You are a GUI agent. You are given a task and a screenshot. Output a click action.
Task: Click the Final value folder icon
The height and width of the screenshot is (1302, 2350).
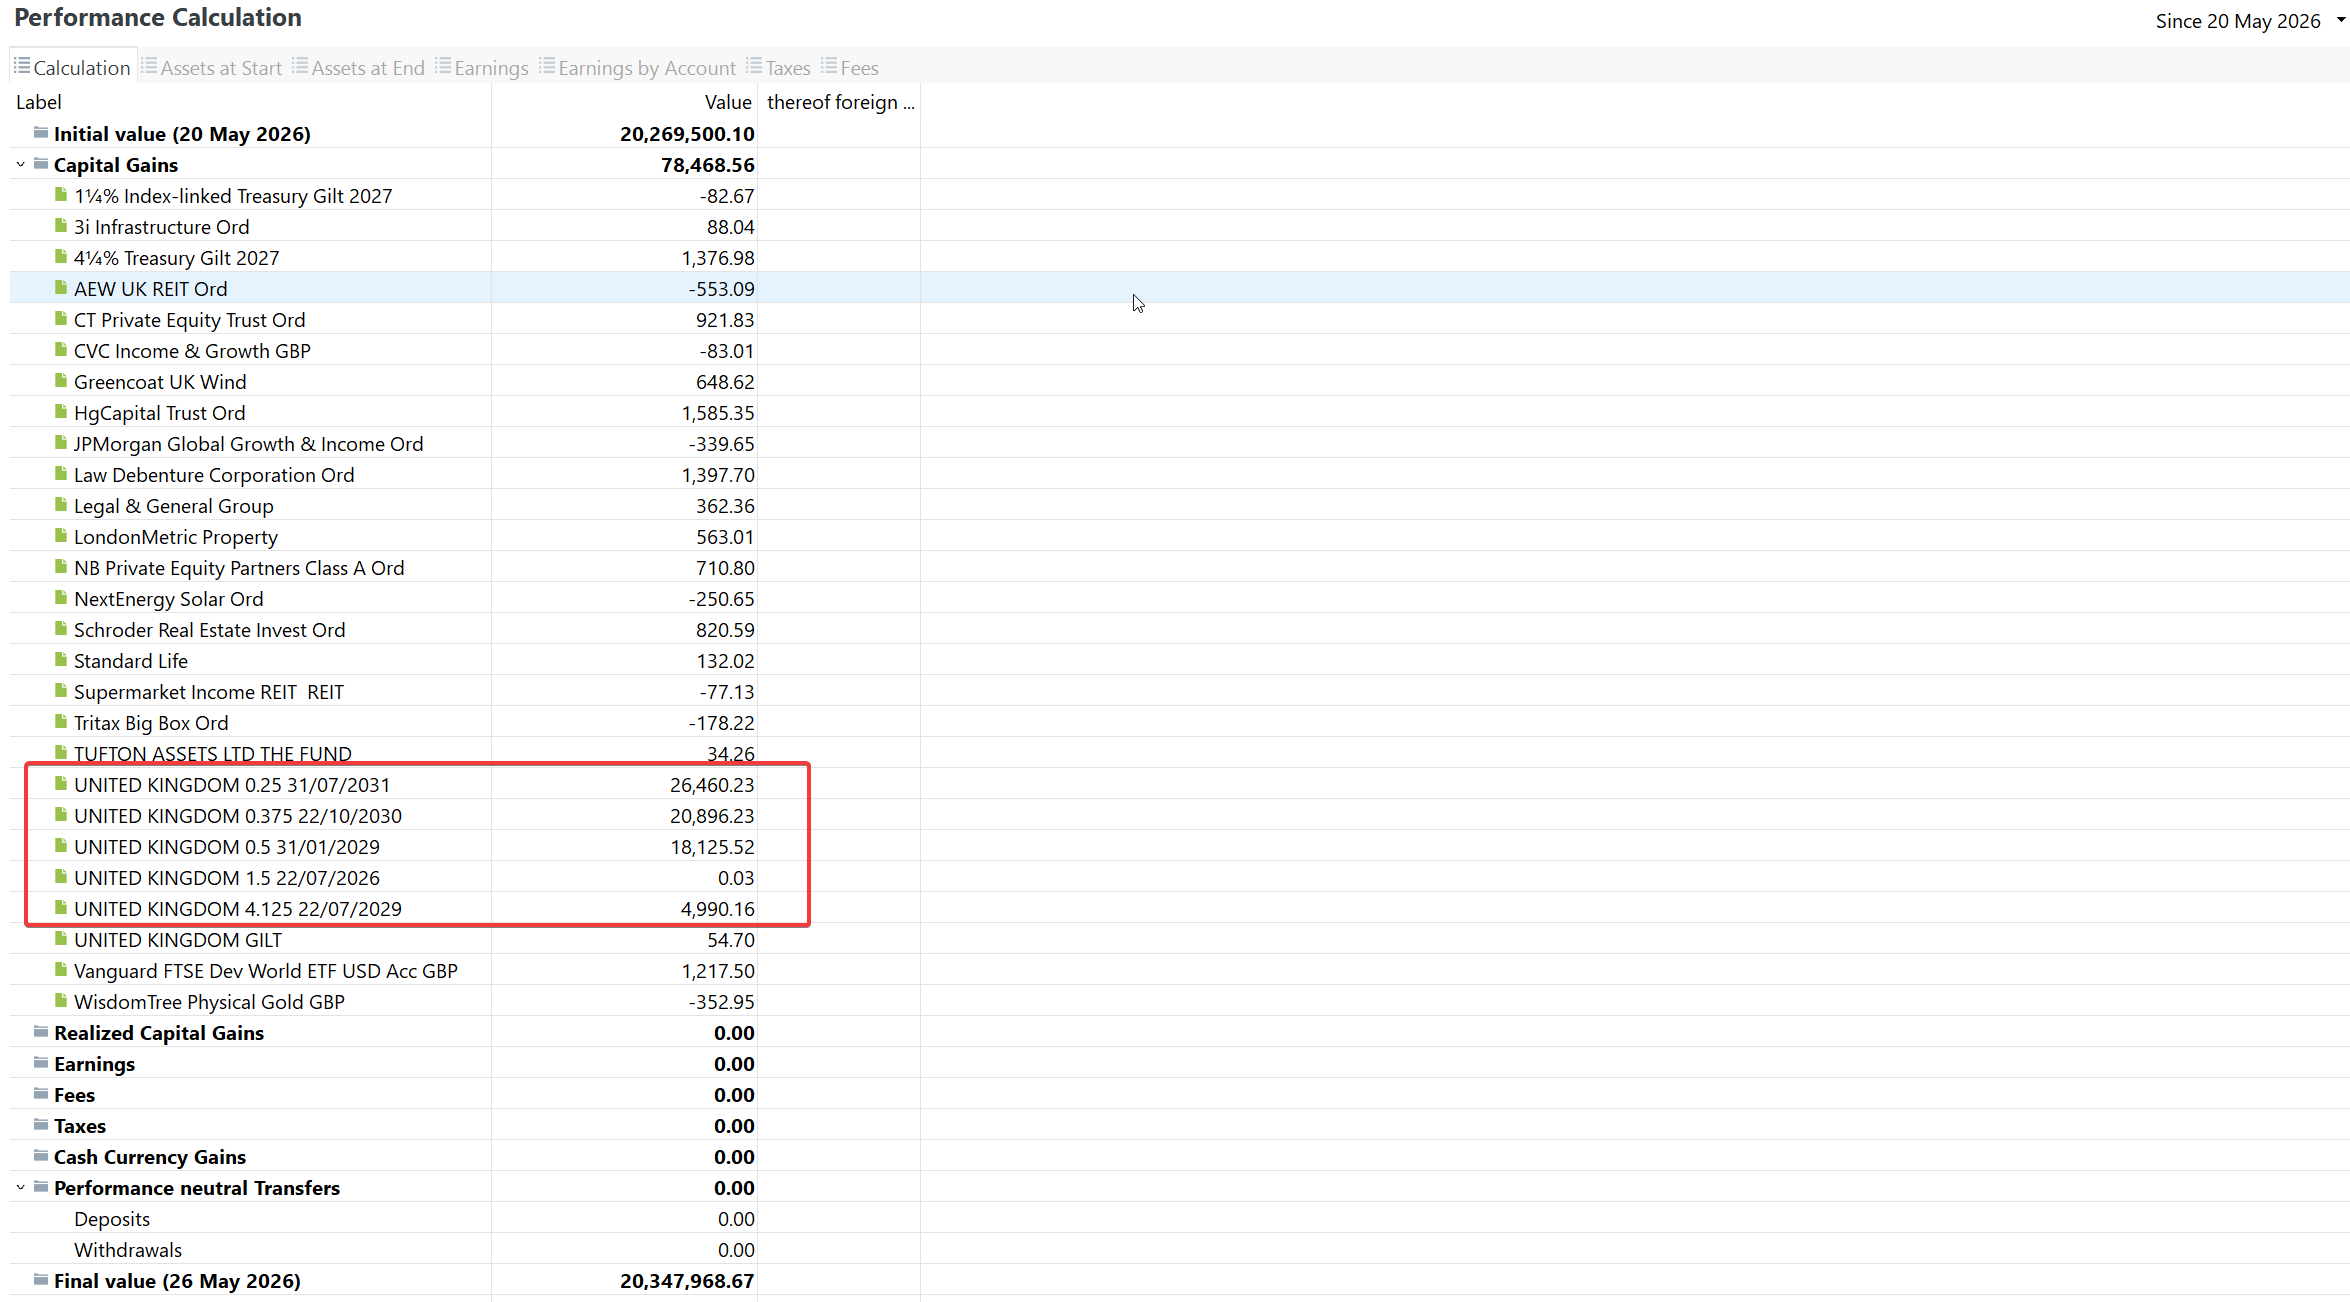pos(41,1280)
